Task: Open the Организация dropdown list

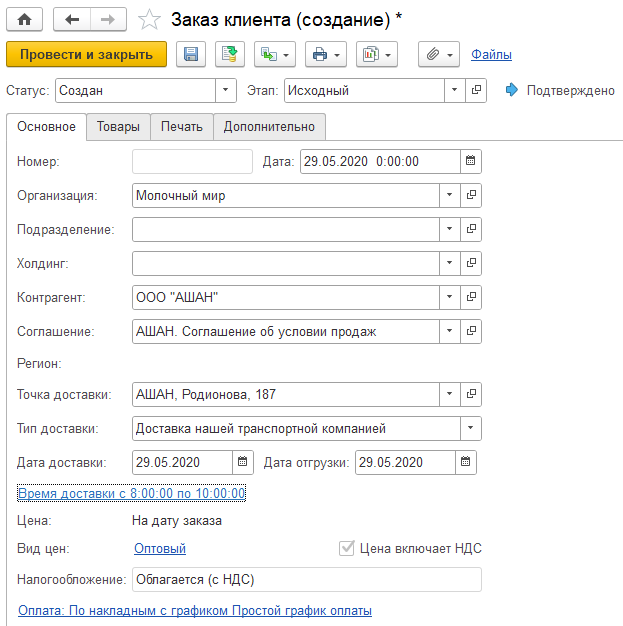Action: point(449,195)
